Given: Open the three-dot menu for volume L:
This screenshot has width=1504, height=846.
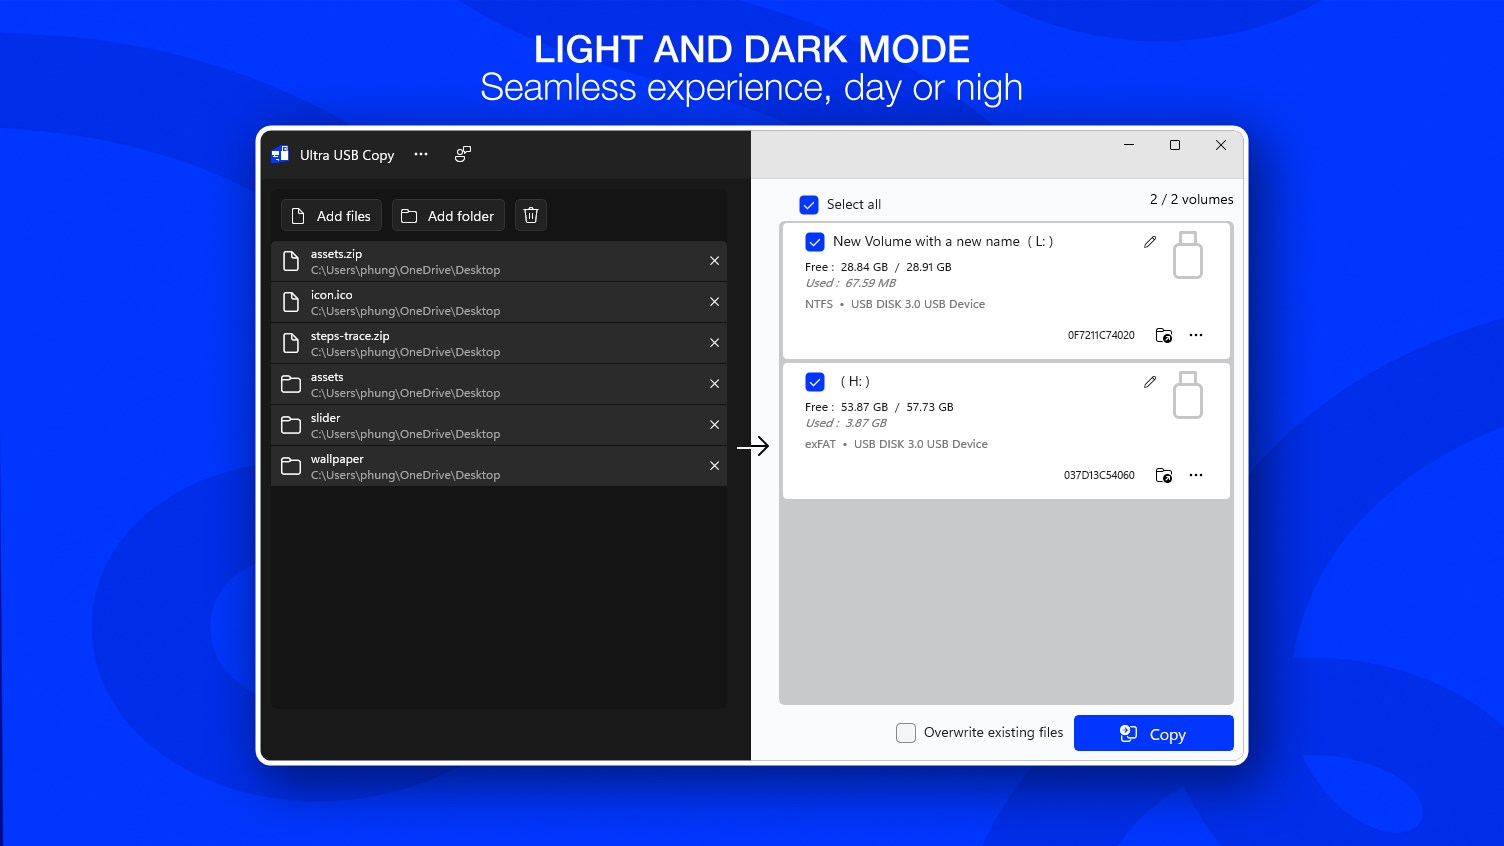Looking at the screenshot, I should tap(1196, 335).
